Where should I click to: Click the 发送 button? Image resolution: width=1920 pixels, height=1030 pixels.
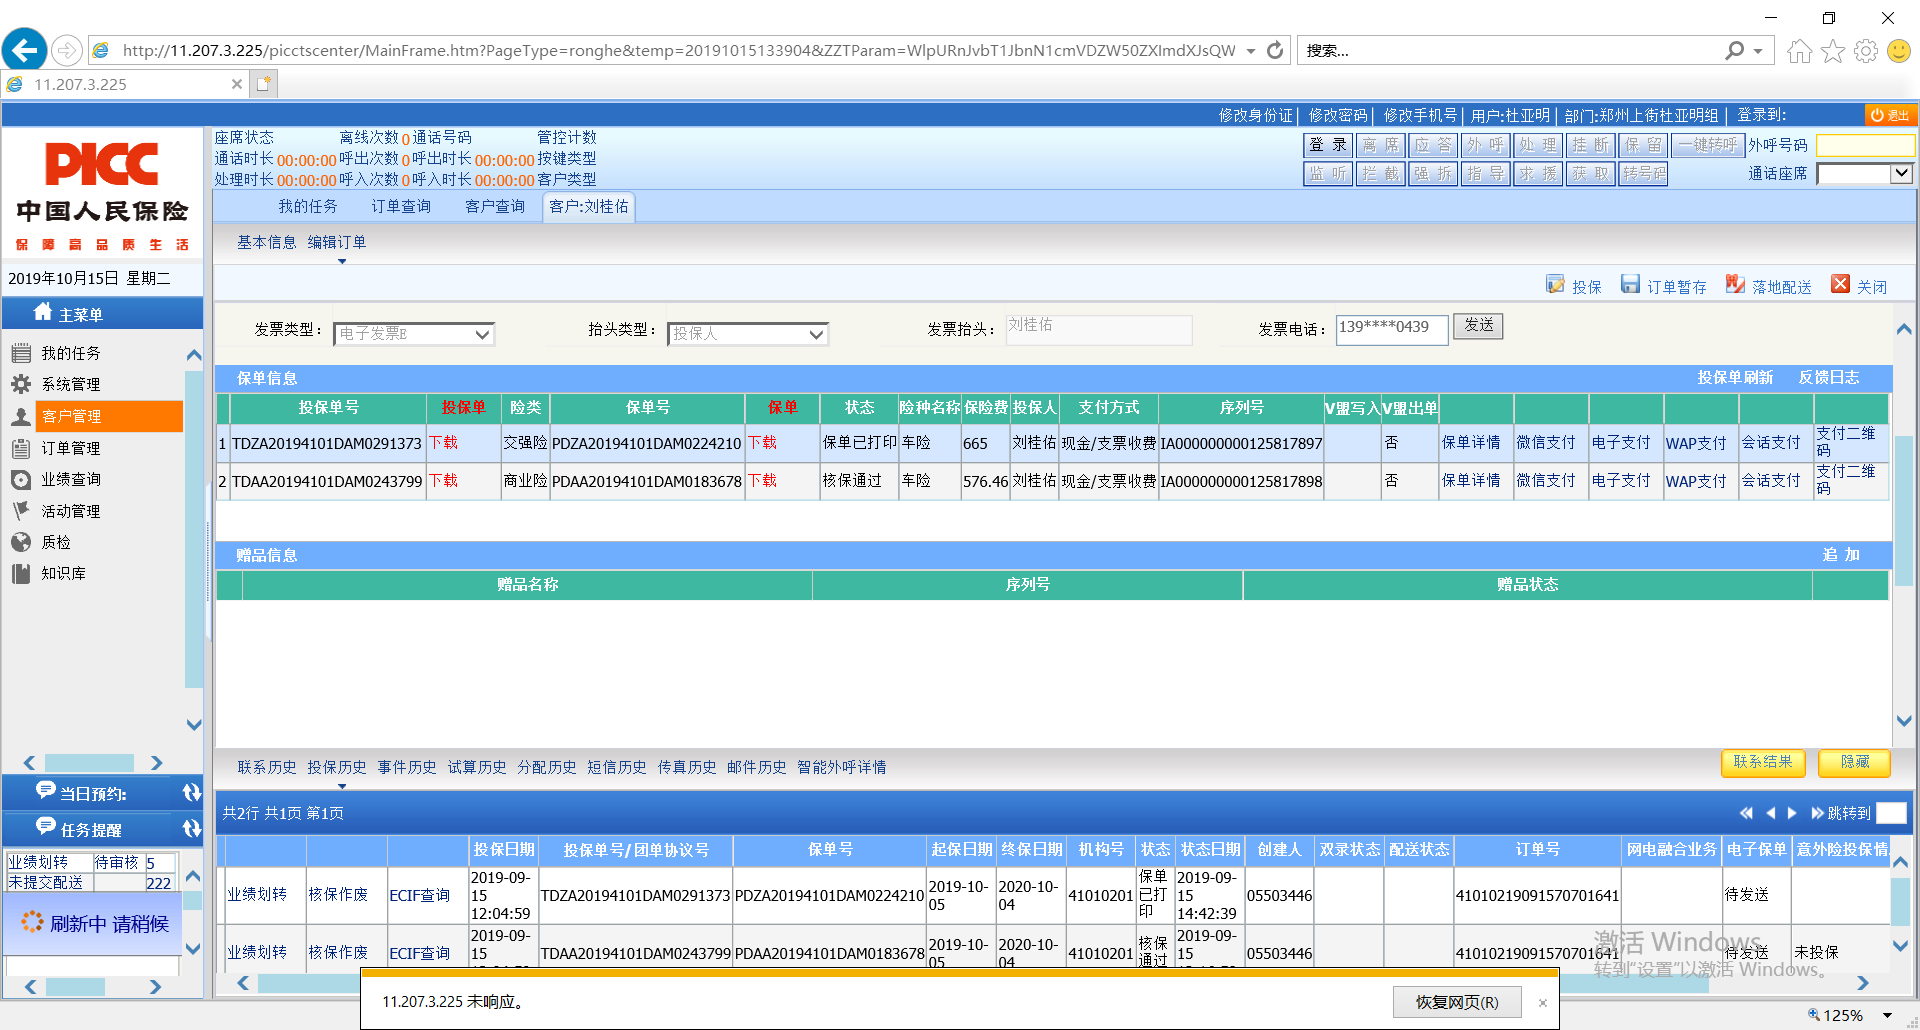[1478, 326]
